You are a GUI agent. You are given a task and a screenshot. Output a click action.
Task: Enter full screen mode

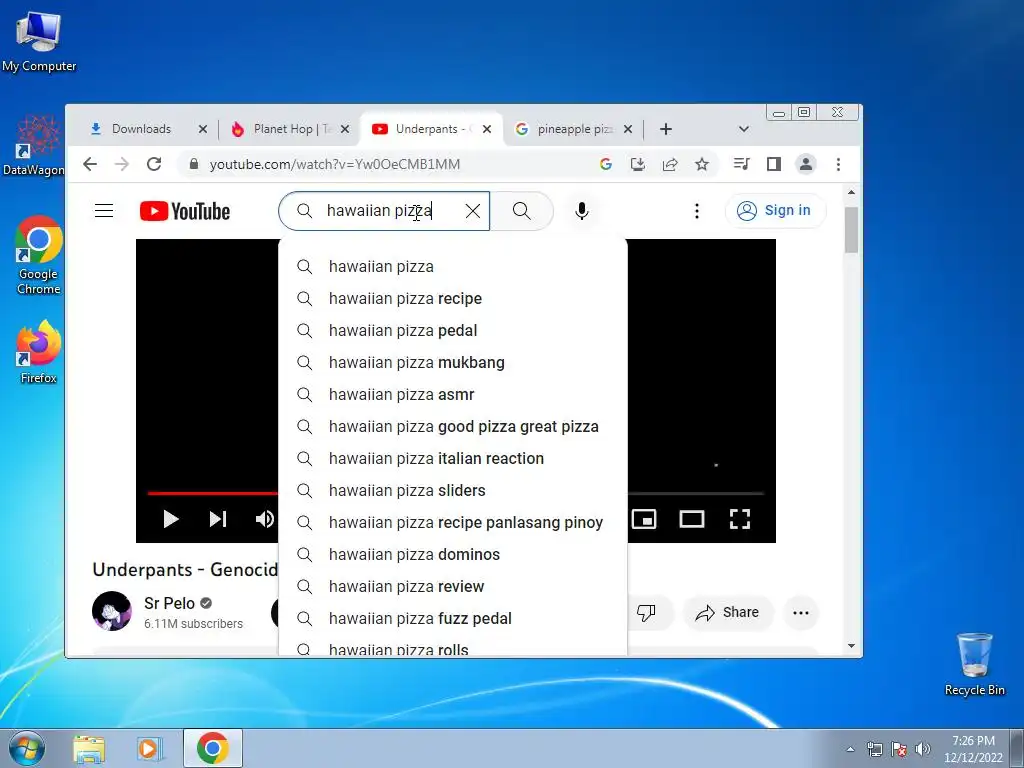click(739, 519)
